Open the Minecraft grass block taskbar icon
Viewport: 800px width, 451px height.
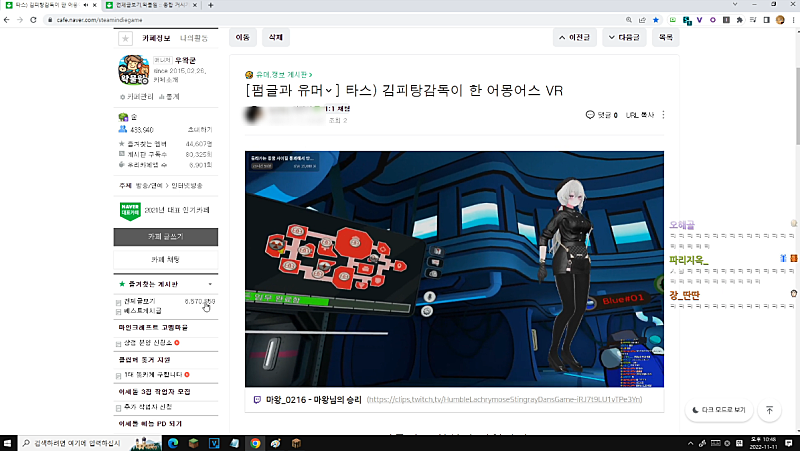193,443
